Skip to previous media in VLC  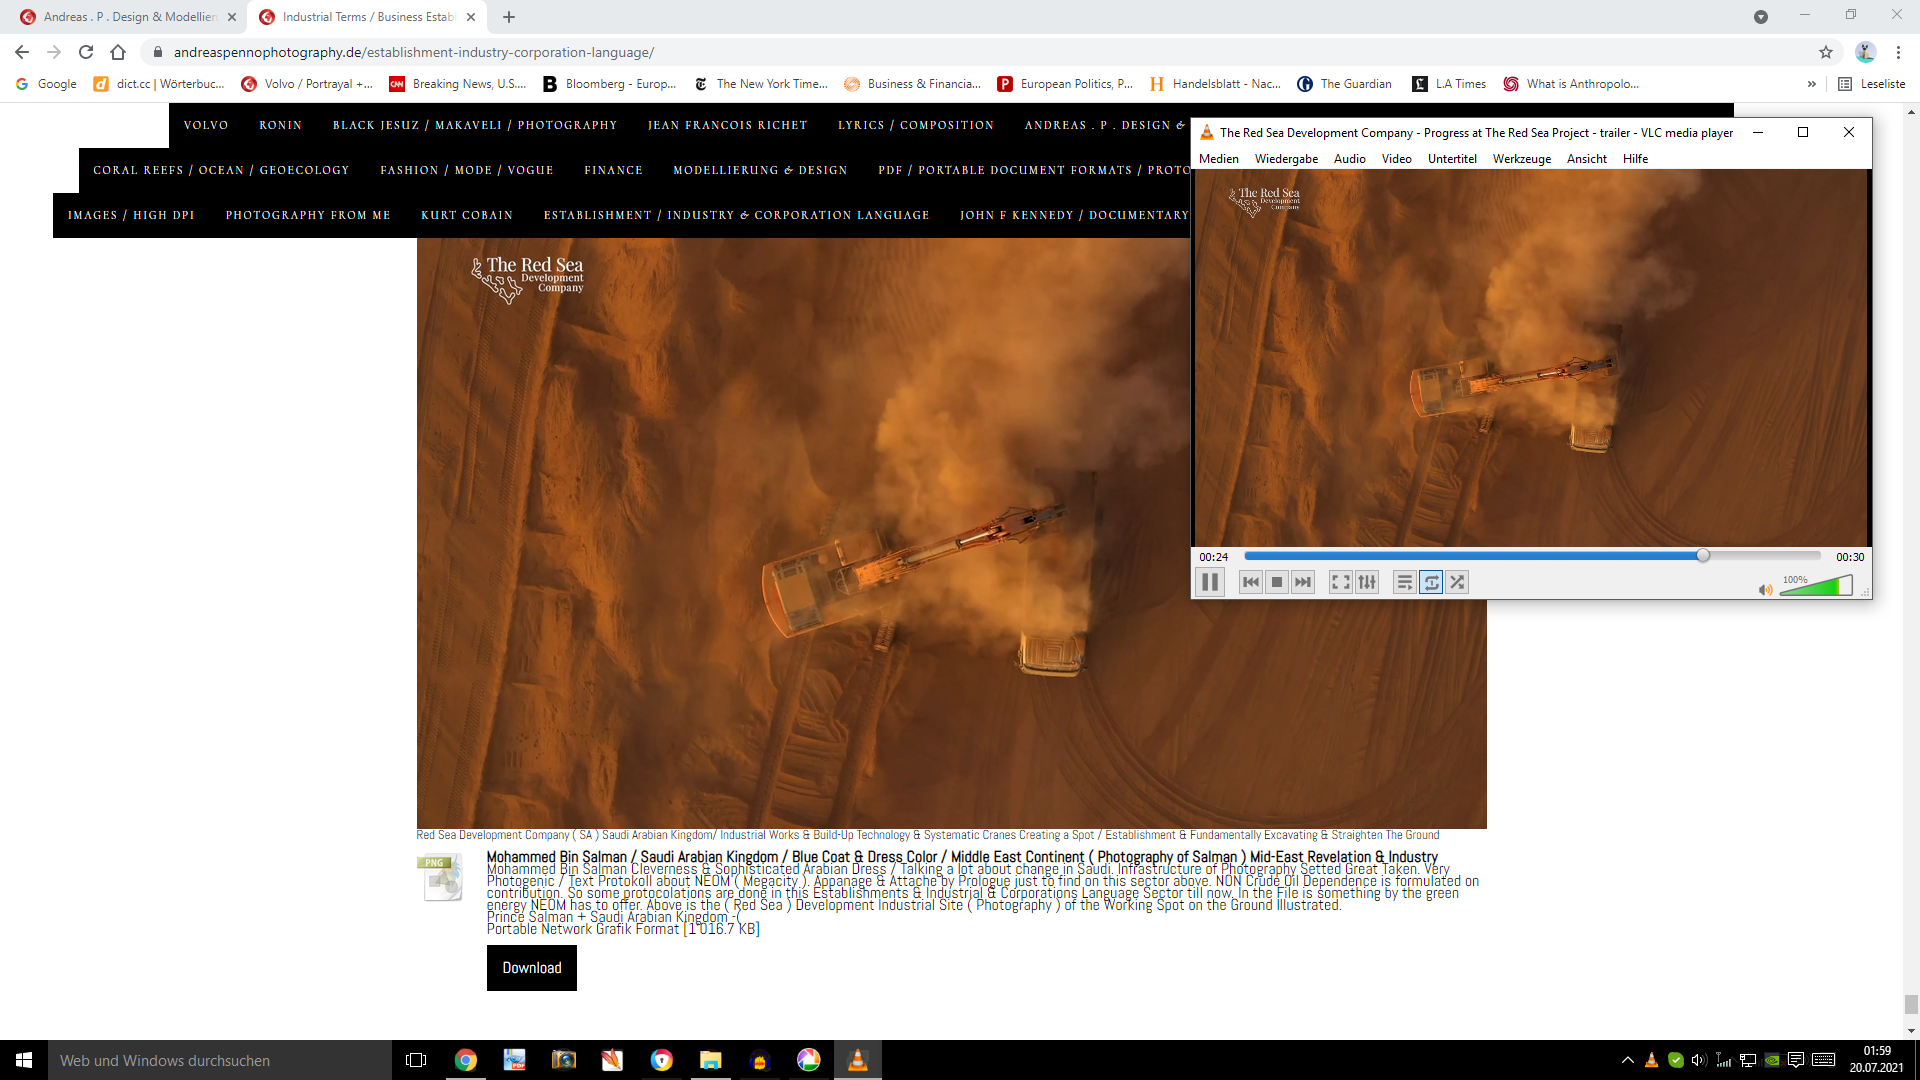click(1251, 582)
